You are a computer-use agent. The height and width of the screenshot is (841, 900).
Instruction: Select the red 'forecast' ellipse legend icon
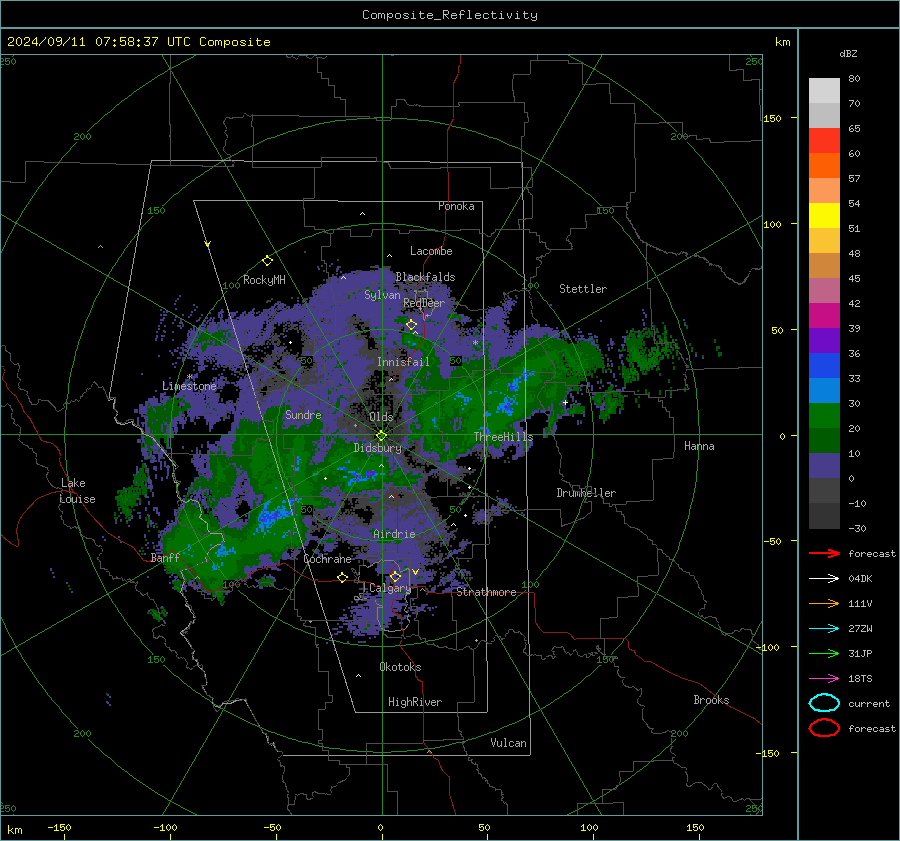click(824, 728)
